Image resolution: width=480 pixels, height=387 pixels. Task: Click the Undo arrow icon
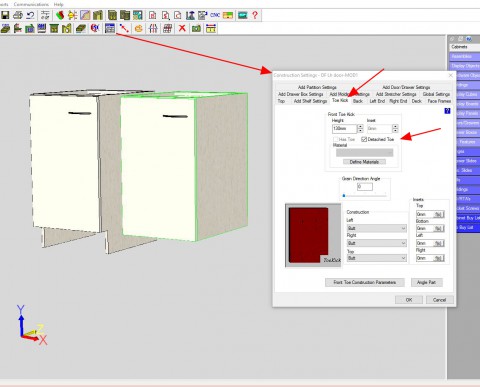(30, 15)
